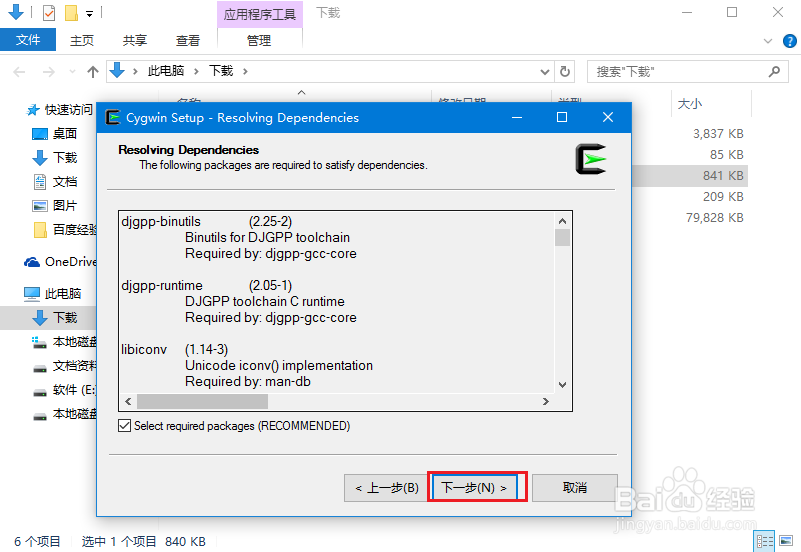Select highlighted 下载 under 此电脑
This screenshot has height=552, width=801.
(x=48, y=318)
